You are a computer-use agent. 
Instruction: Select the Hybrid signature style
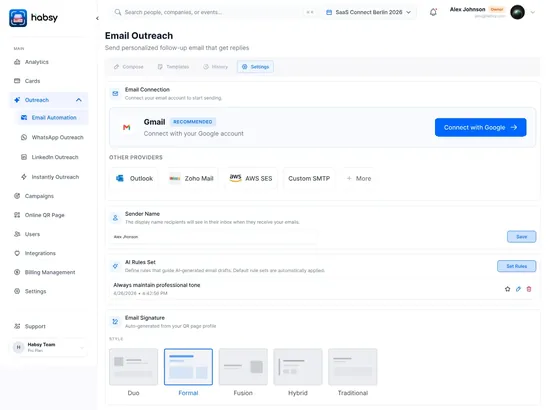(298, 367)
